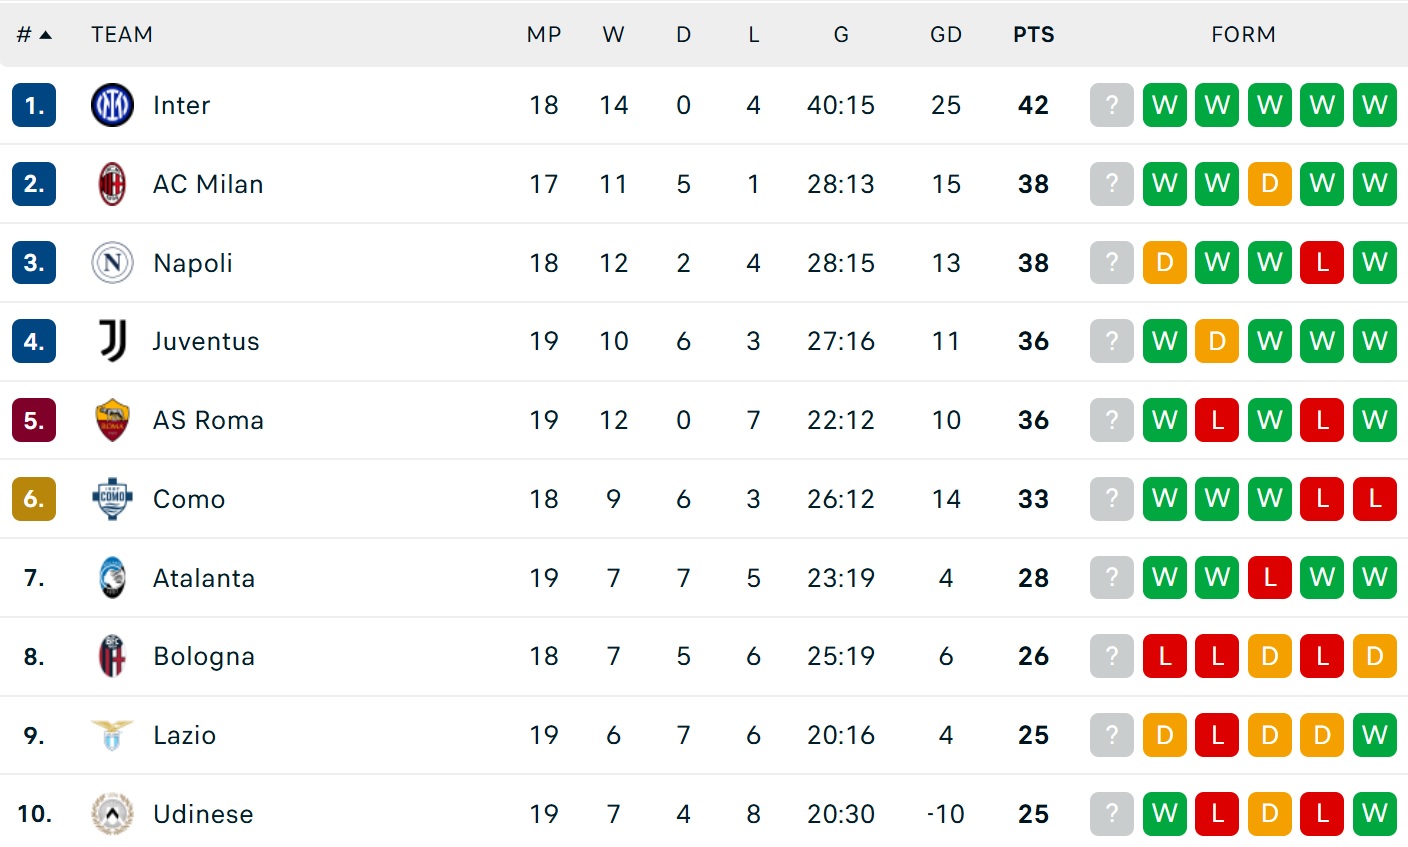The height and width of the screenshot is (847, 1408).
Task: Click AC Milan's orange D form badge
Action: click(1269, 184)
